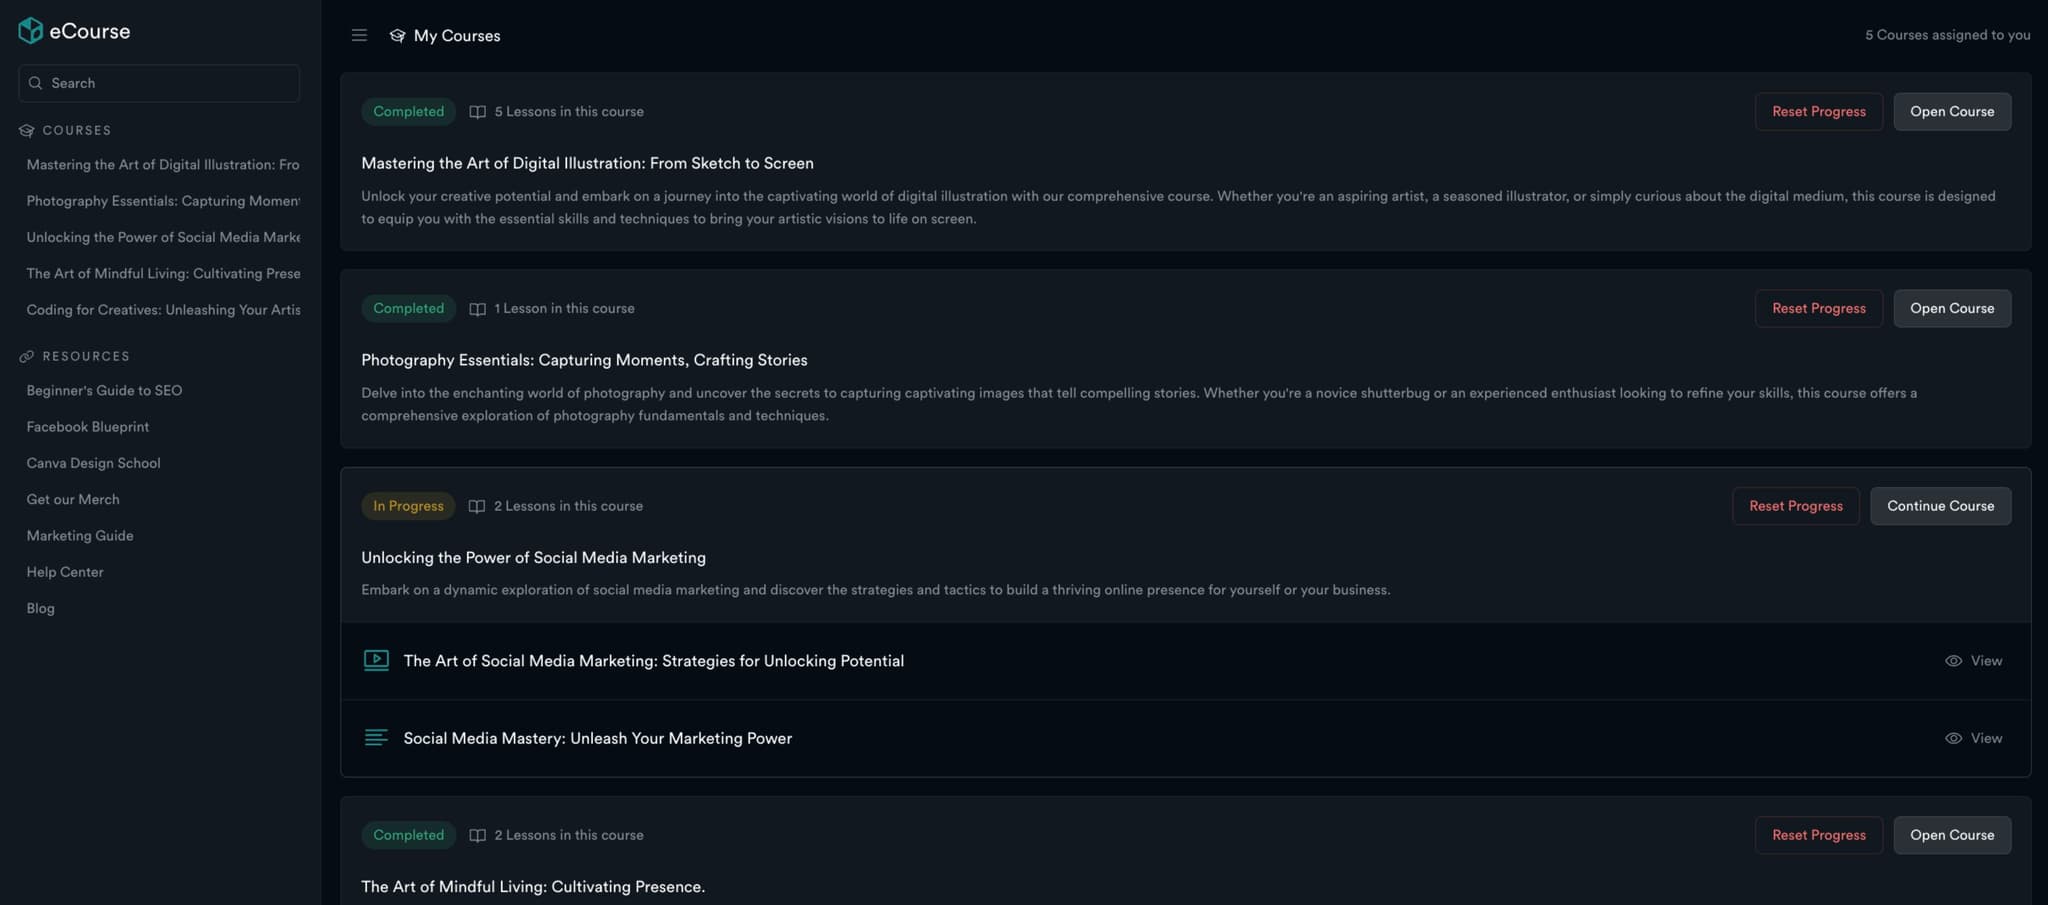Click the link icon next to Resources
Screen dimensions: 2048x905
(27, 356)
